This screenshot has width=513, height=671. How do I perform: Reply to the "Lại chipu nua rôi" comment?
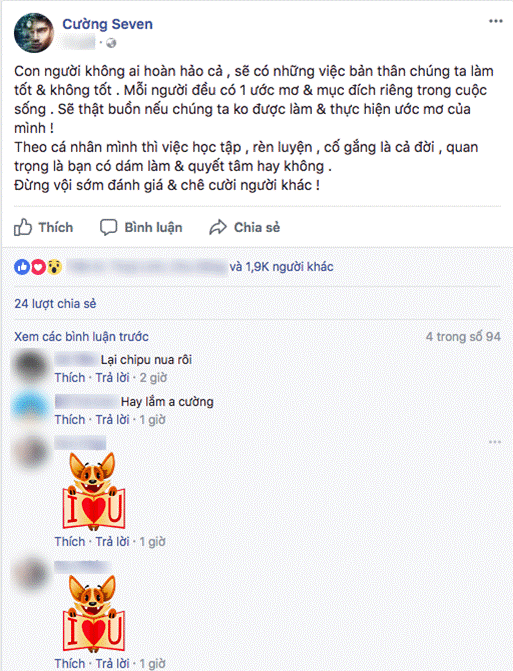112,377
